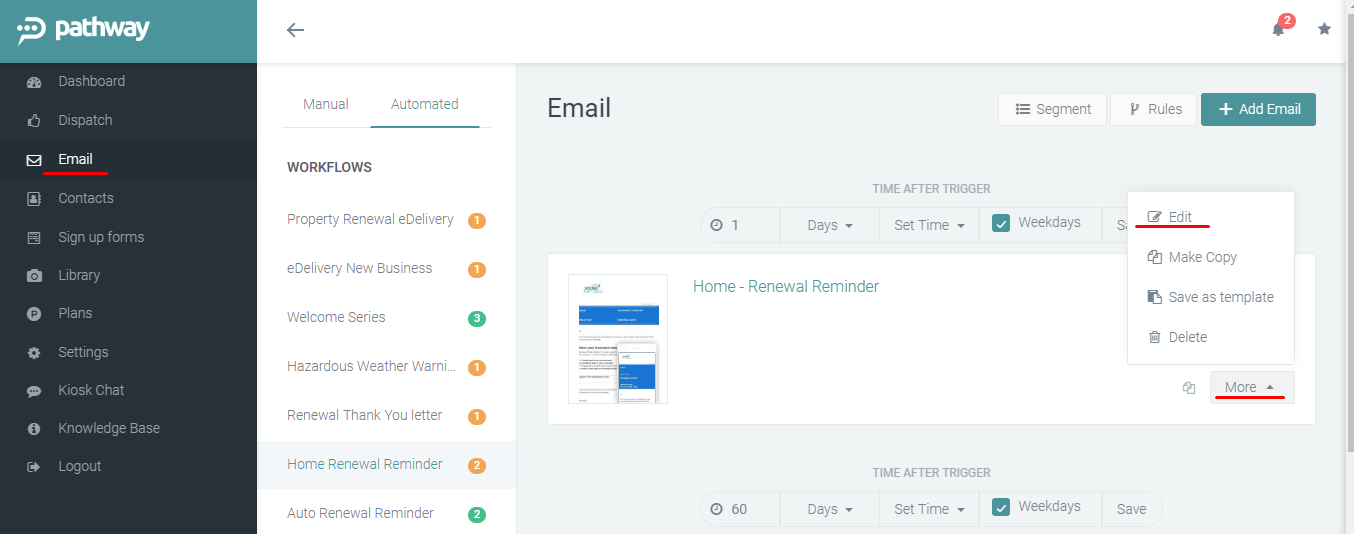Open Kiosk Chat in the sidebar
Screen dimensions: 1354x534
tap(91, 390)
